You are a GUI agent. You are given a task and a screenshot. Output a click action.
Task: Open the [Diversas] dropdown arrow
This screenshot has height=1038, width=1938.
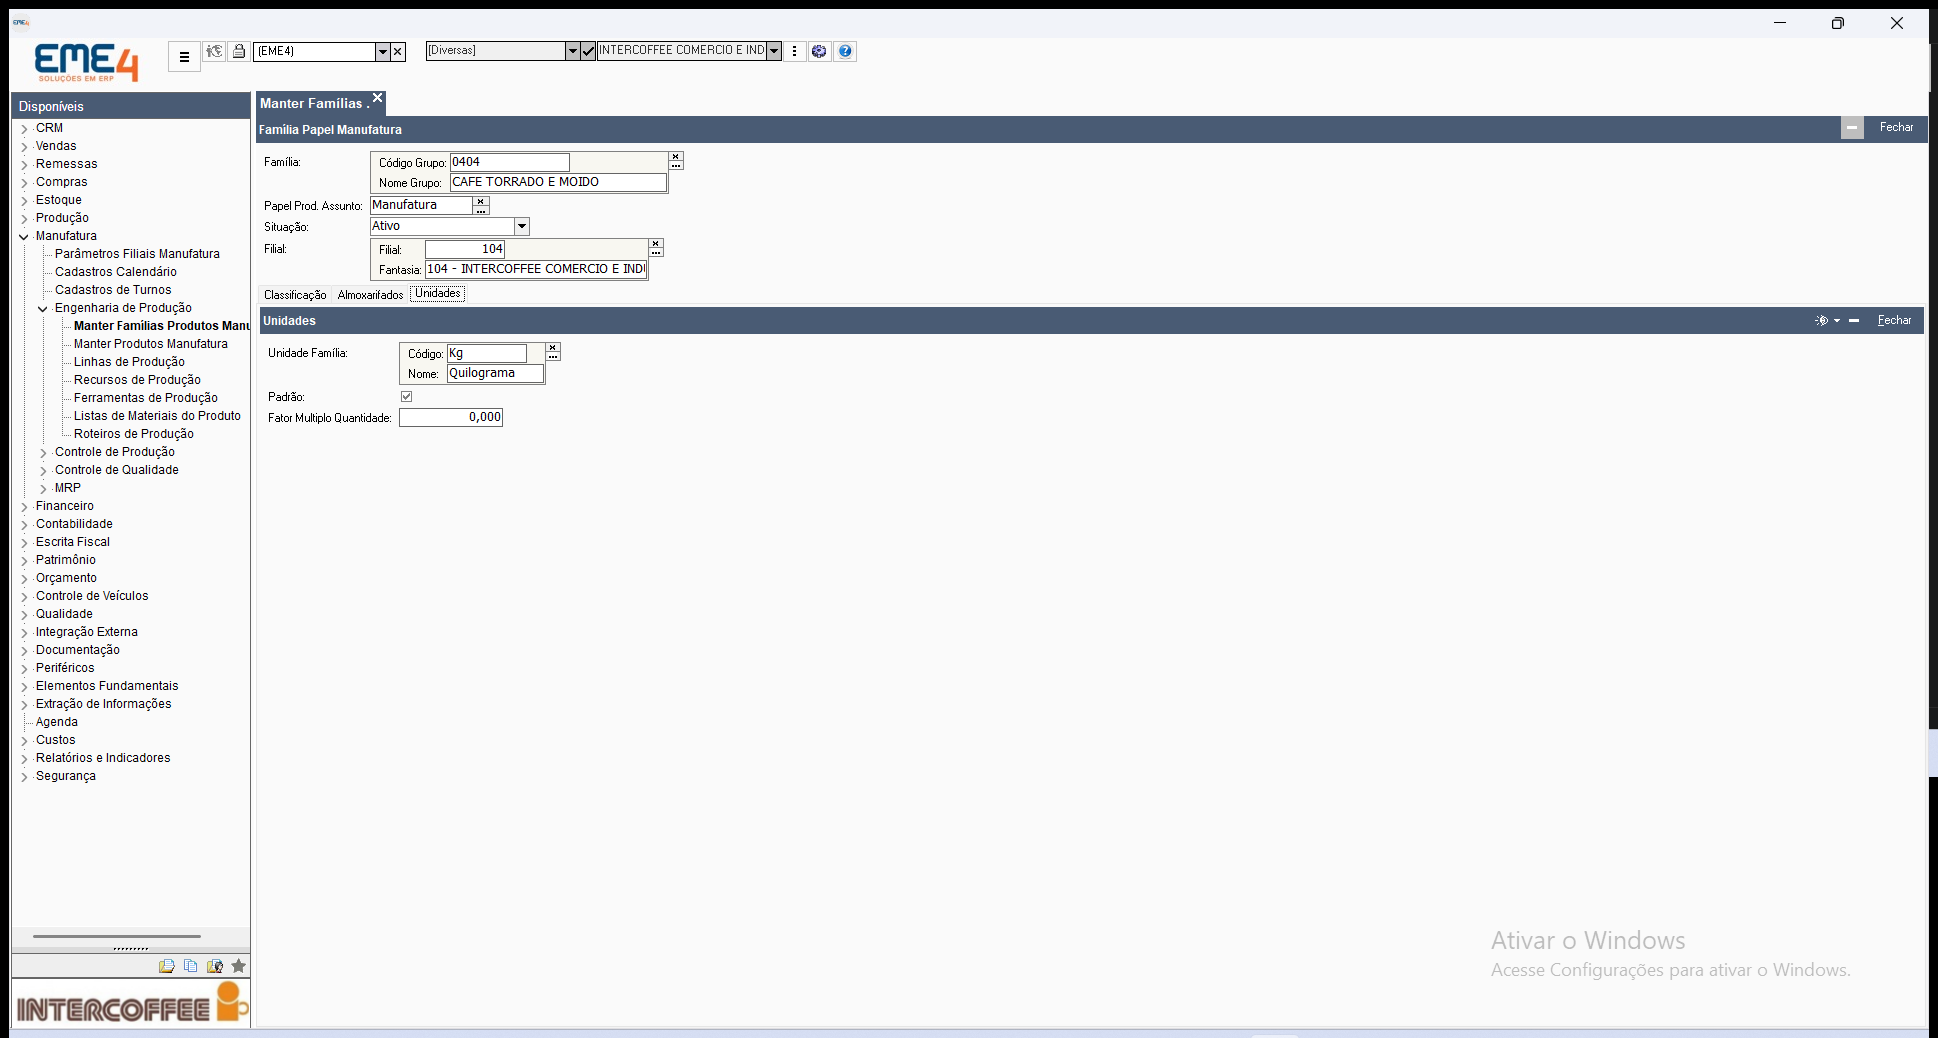(572, 51)
